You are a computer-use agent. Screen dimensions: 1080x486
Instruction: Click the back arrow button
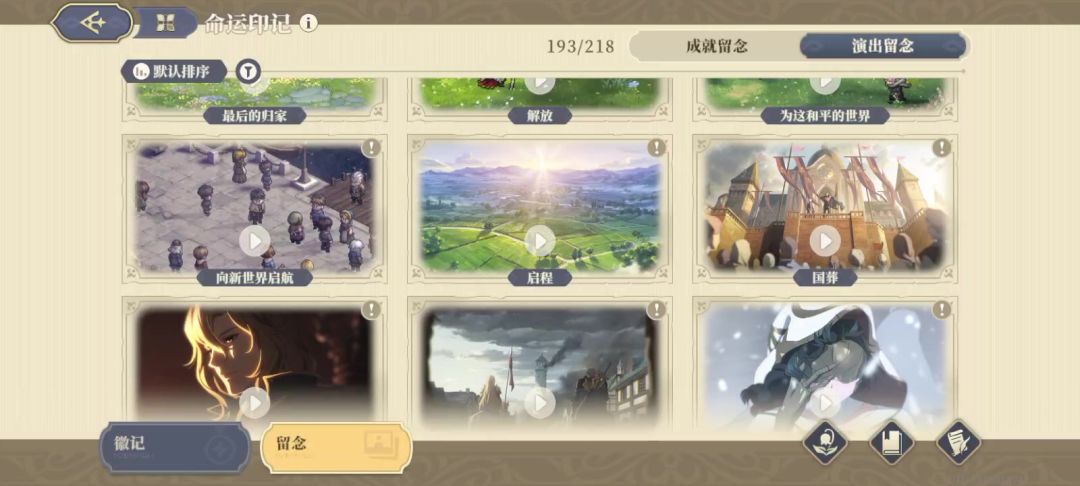coord(92,22)
